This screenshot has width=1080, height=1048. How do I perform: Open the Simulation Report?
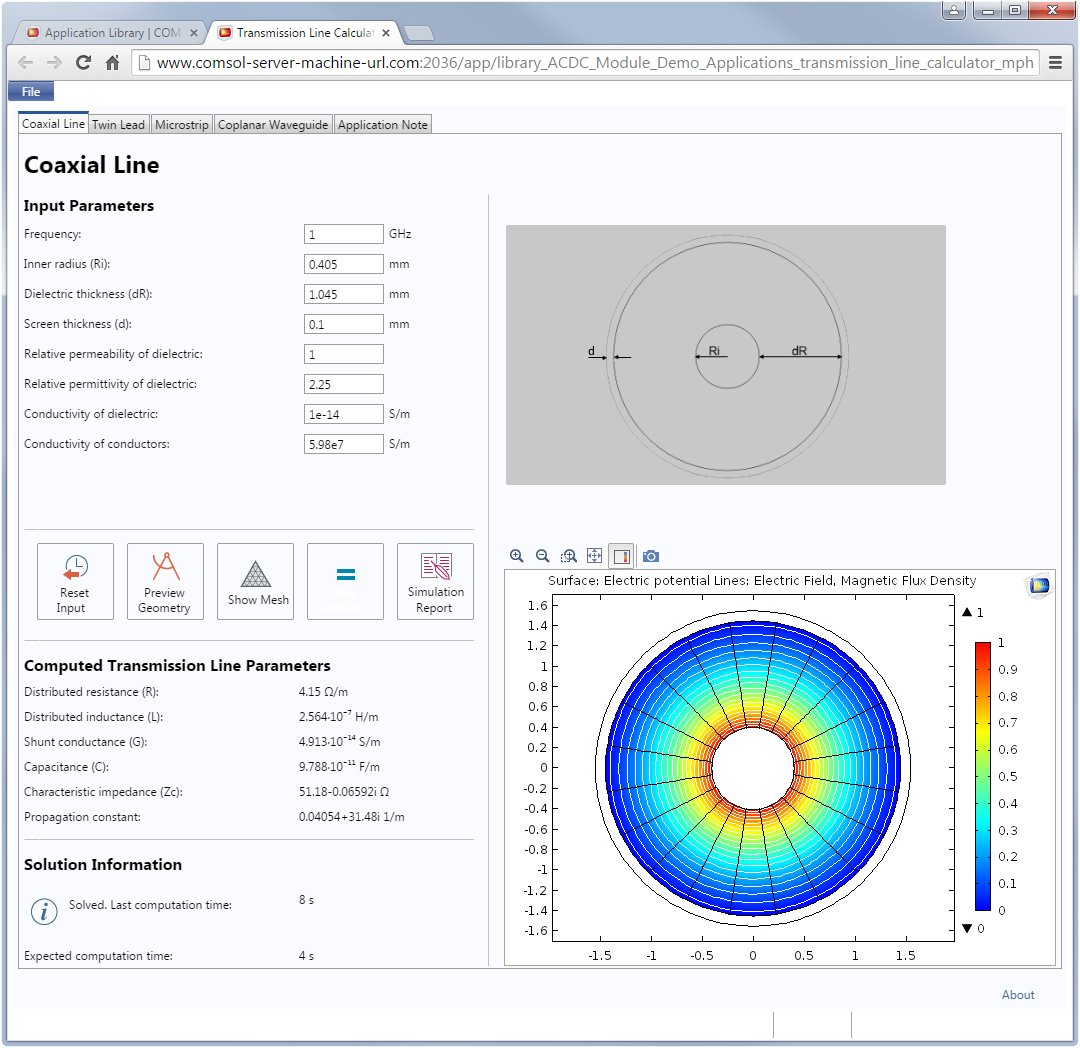(435, 581)
